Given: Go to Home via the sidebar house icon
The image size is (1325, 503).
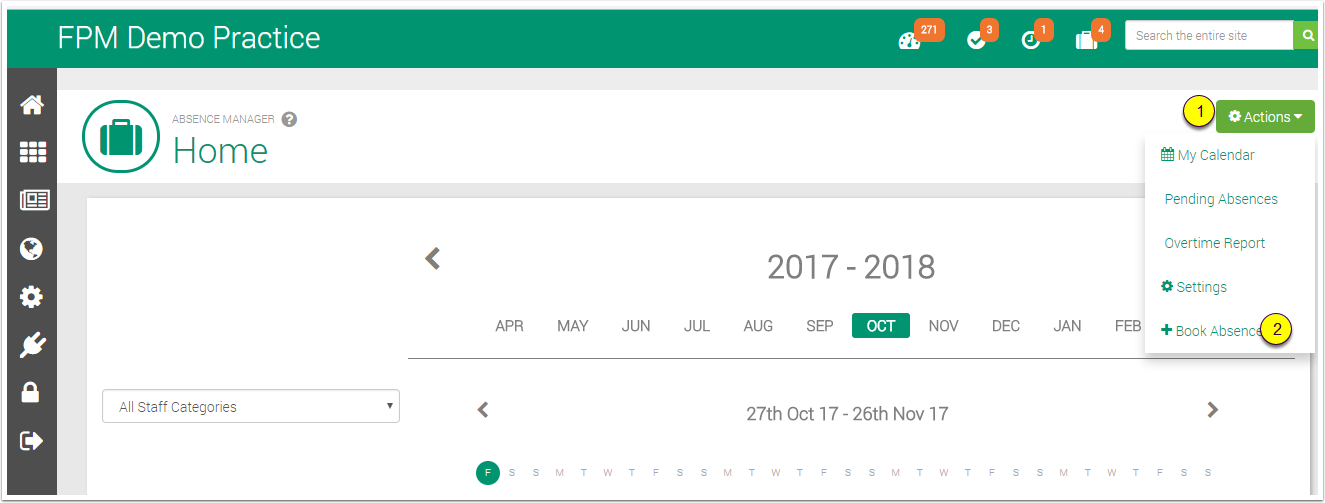Looking at the screenshot, I should pyautogui.click(x=32, y=105).
